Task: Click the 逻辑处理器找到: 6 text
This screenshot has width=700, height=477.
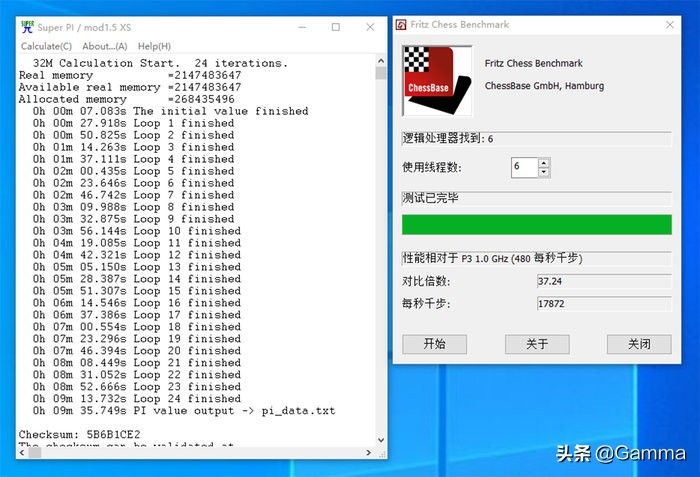Action: pyautogui.click(x=448, y=138)
